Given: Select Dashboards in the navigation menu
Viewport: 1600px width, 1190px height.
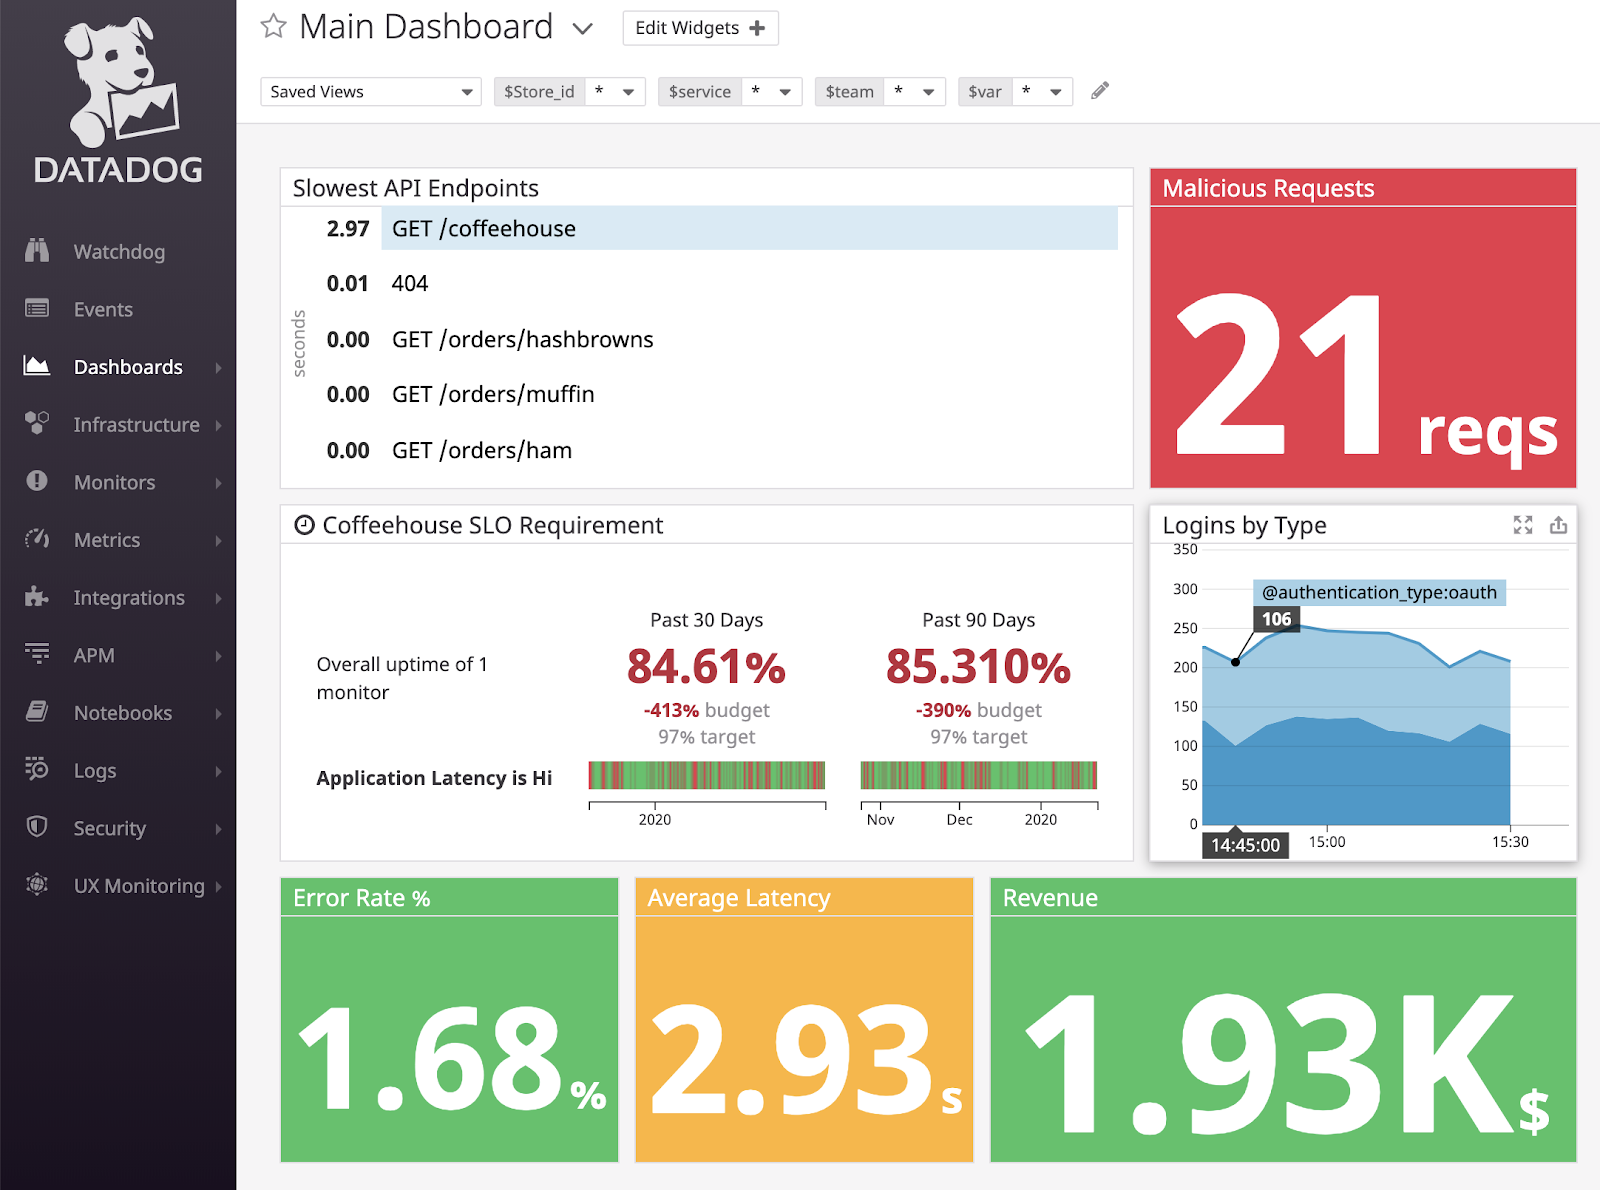Looking at the screenshot, I should coord(128,367).
